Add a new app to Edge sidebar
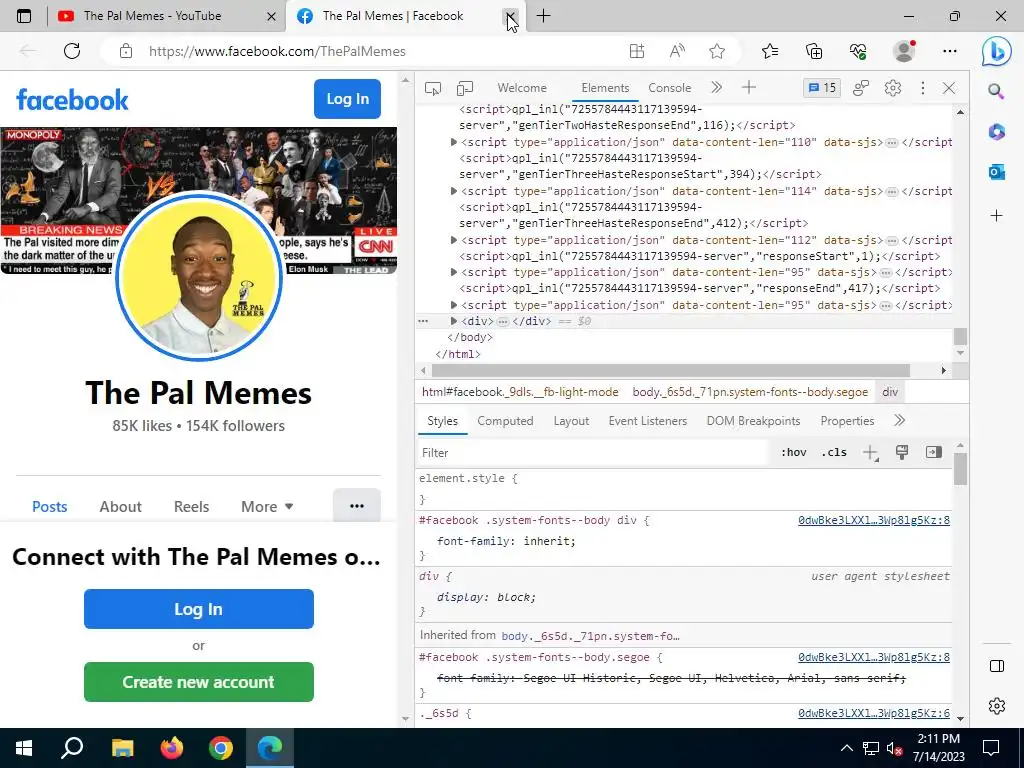The height and width of the screenshot is (768, 1024). [x=997, y=216]
